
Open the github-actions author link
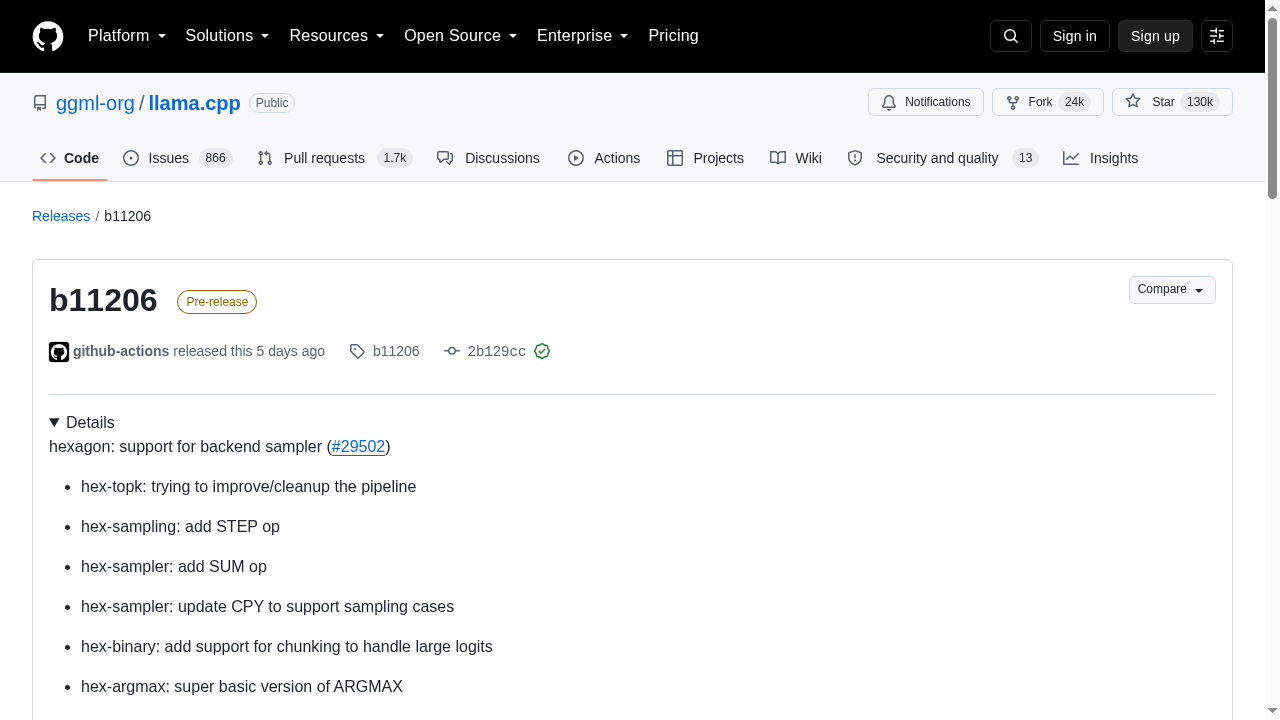click(121, 351)
